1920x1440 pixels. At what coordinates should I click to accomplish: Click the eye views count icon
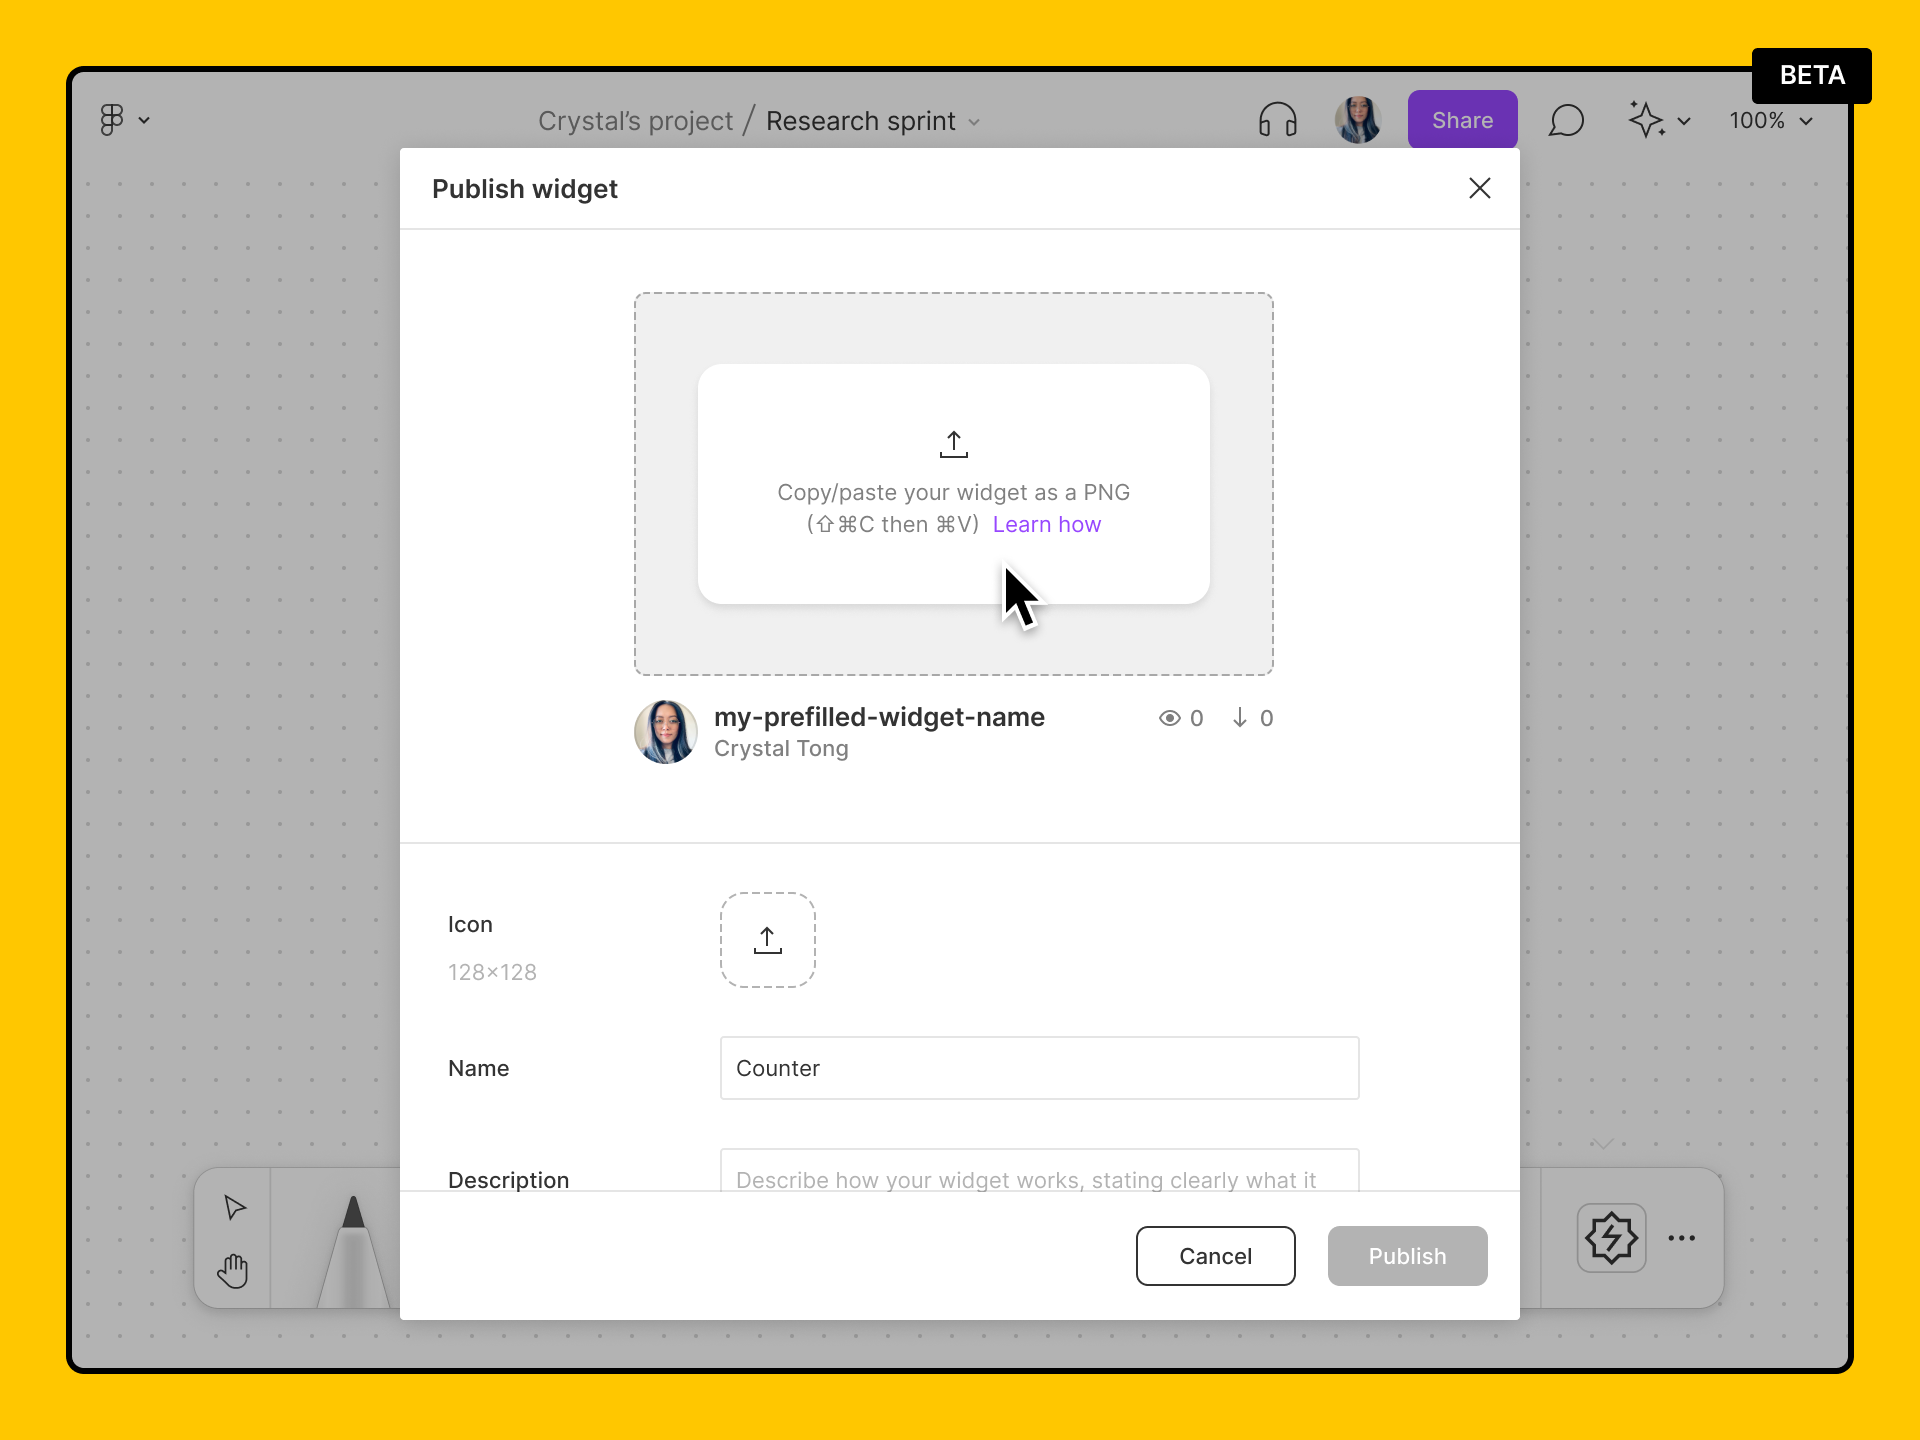(x=1170, y=718)
